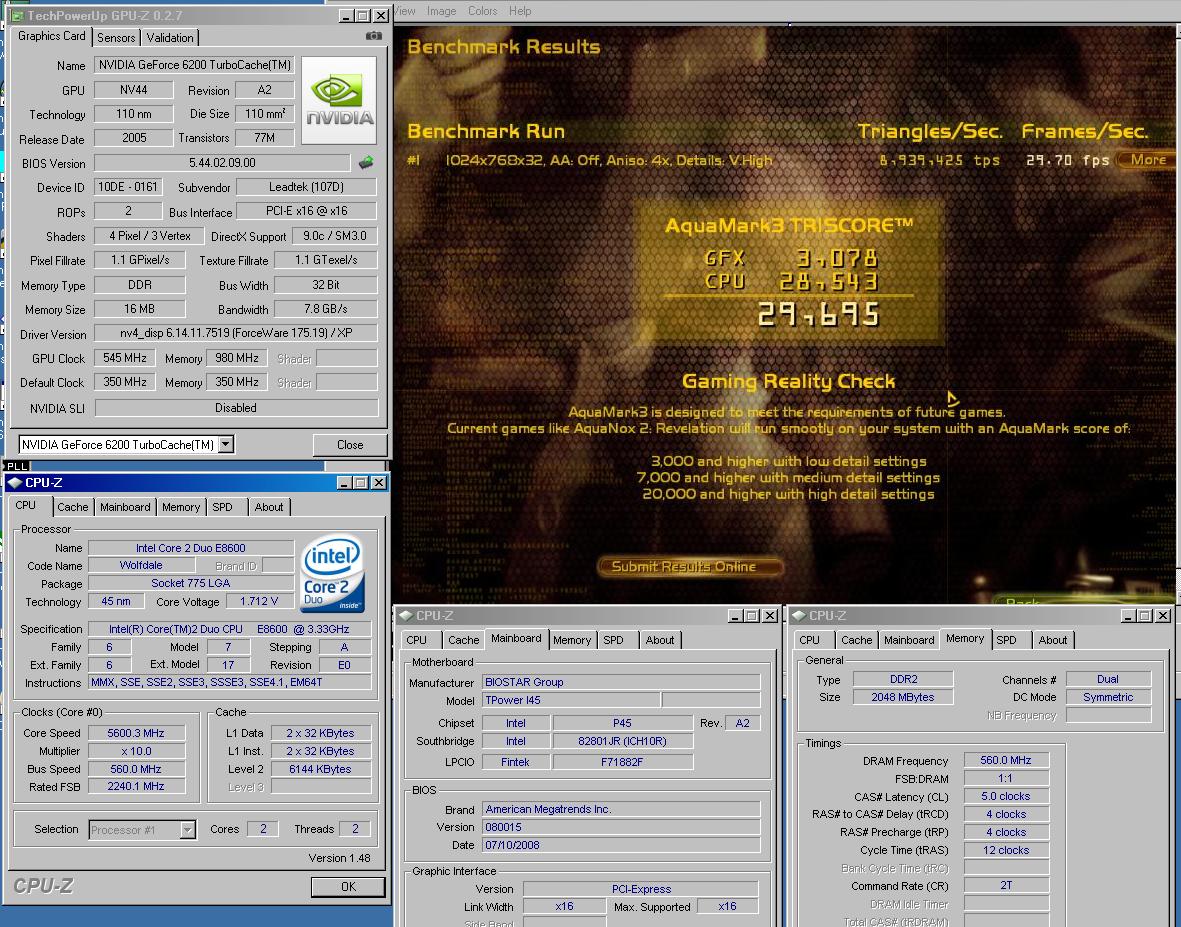Open Mainboard tab in left CPU-Z window
1181x927 pixels.
pyautogui.click(x=125, y=507)
